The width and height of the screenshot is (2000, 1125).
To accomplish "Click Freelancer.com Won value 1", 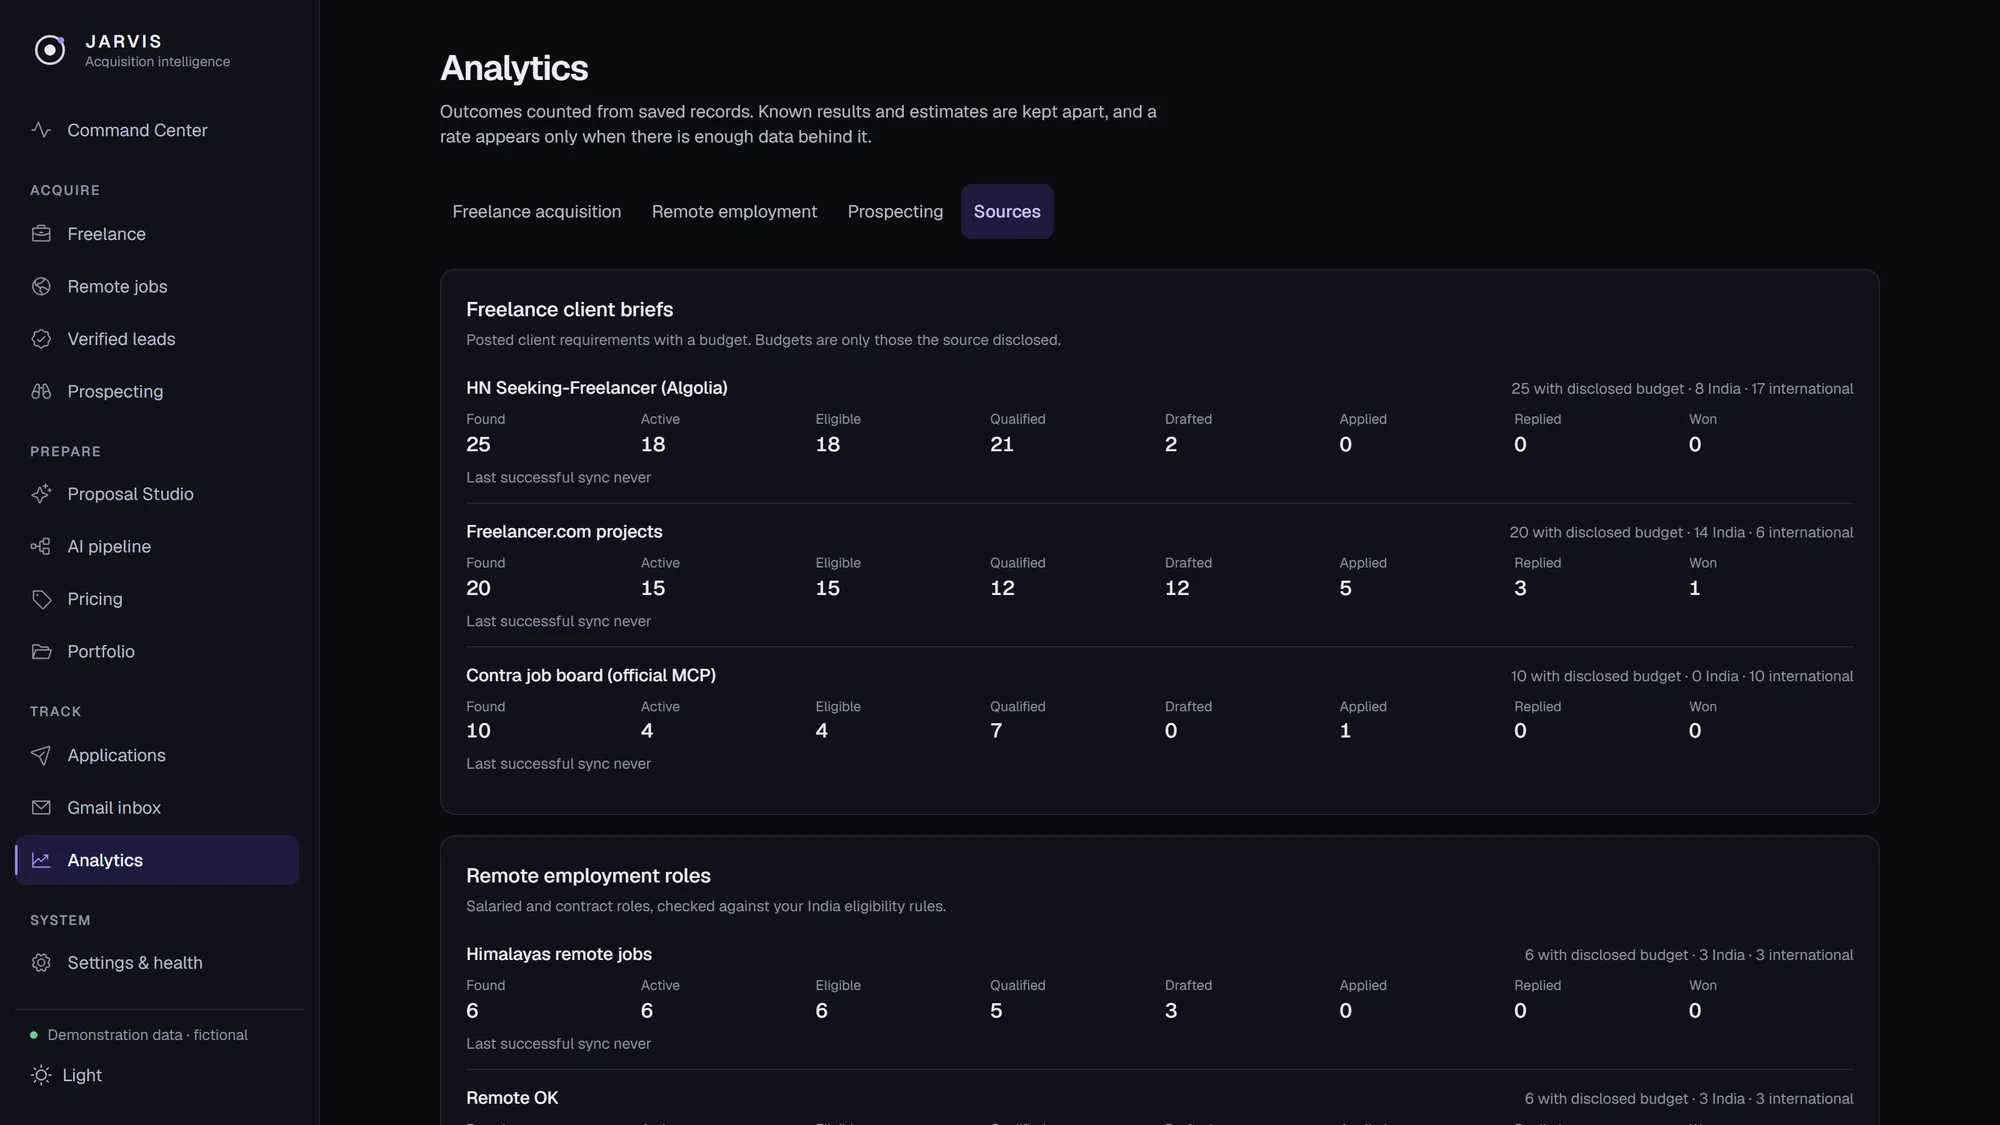I will coord(1694,588).
